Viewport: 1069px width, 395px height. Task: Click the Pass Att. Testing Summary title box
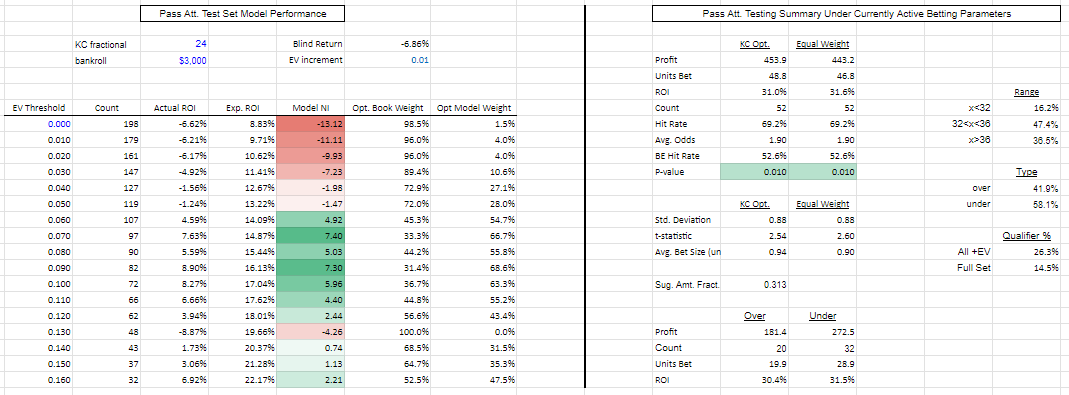coord(857,14)
